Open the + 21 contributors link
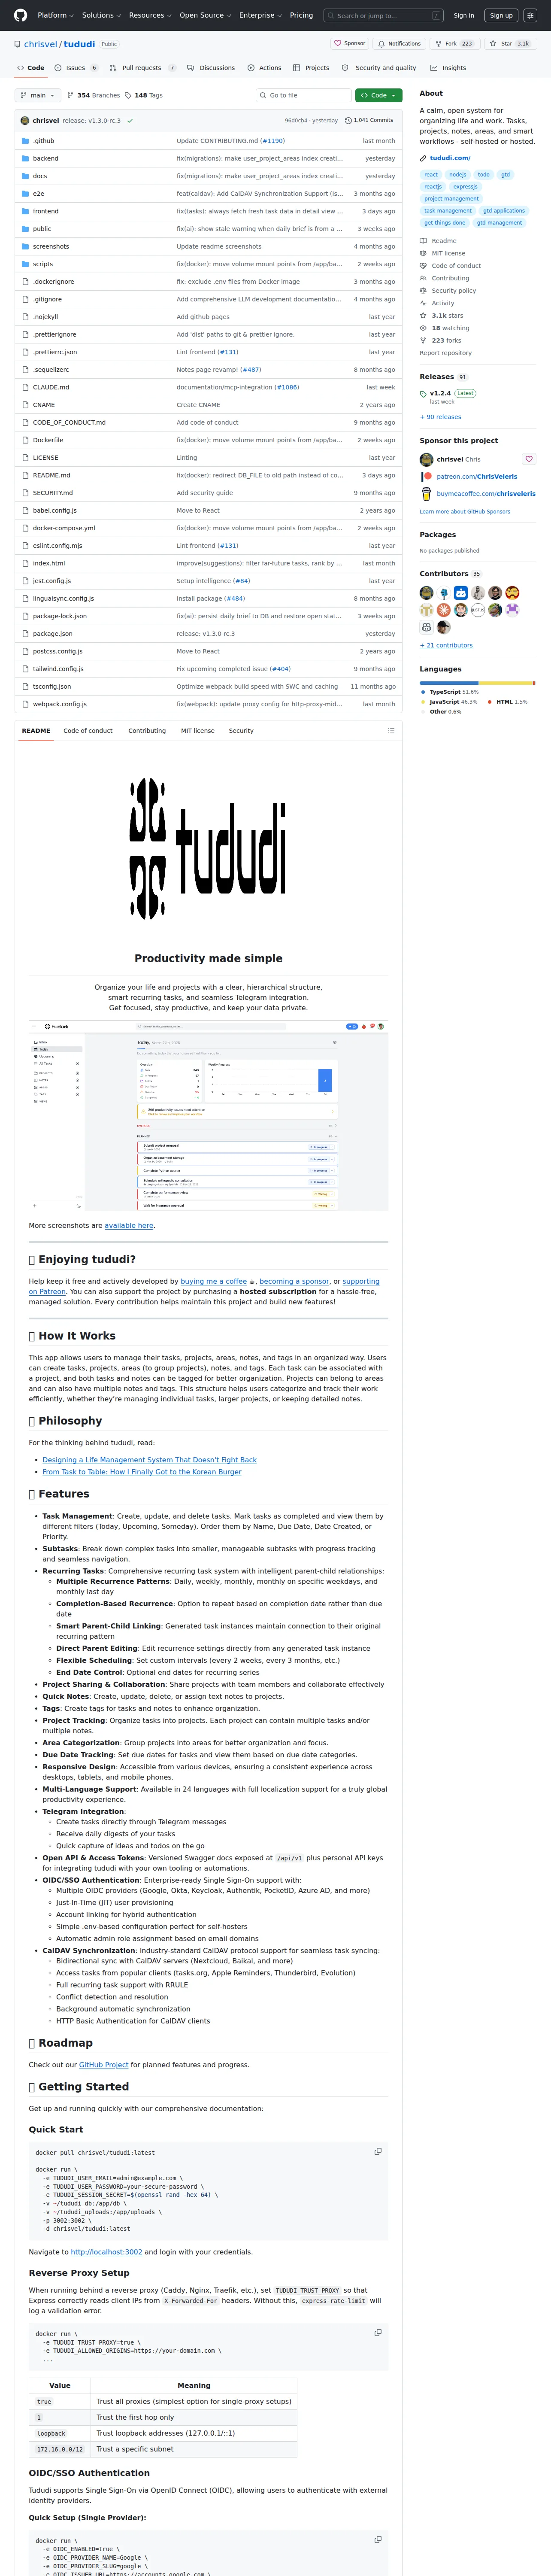This screenshot has height=2576, width=551. coord(446,645)
